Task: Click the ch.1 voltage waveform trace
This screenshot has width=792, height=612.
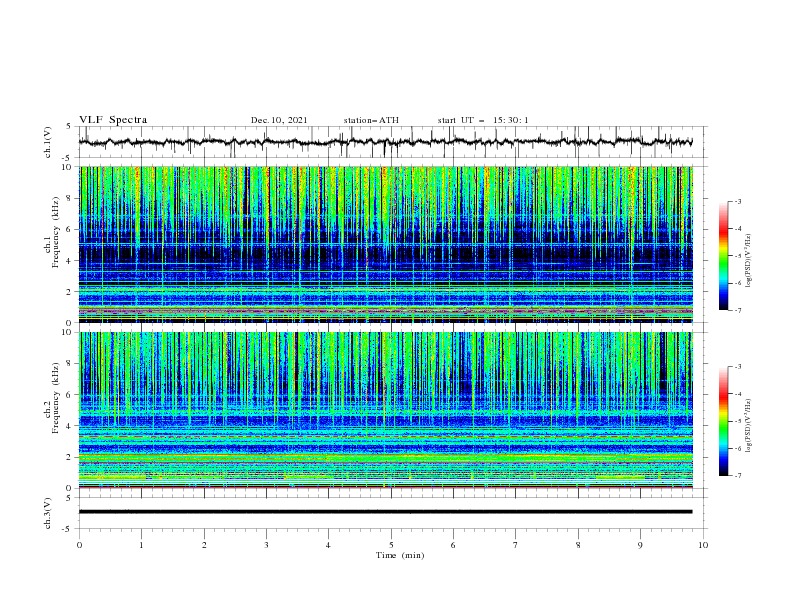Action: pos(385,142)
